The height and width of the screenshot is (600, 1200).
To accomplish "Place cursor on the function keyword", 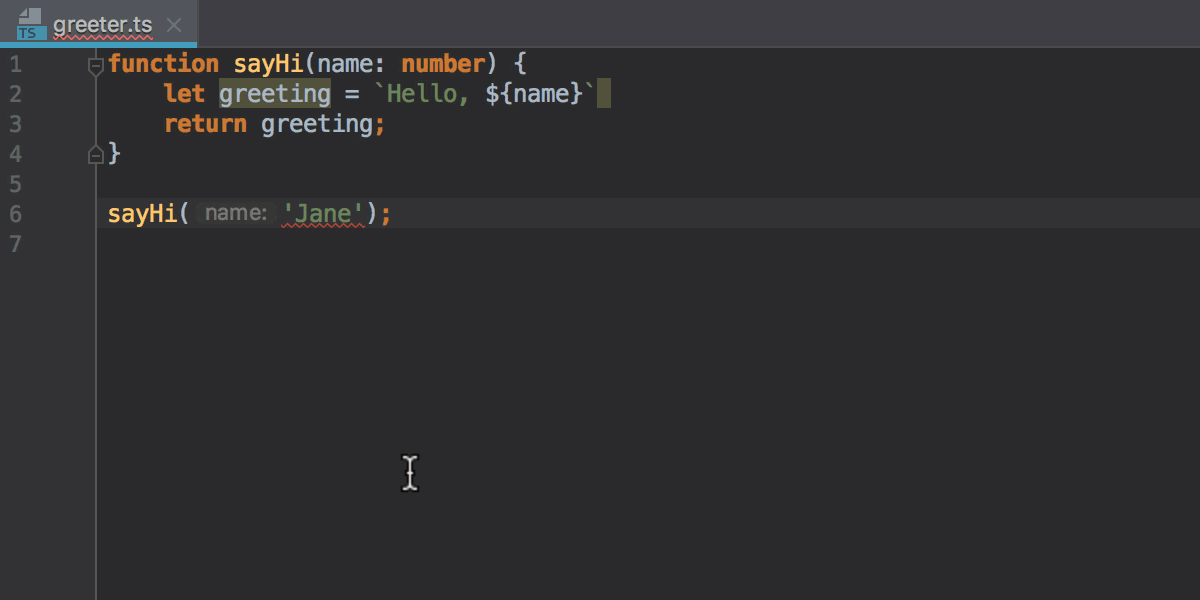I will (x=163, y=63).
